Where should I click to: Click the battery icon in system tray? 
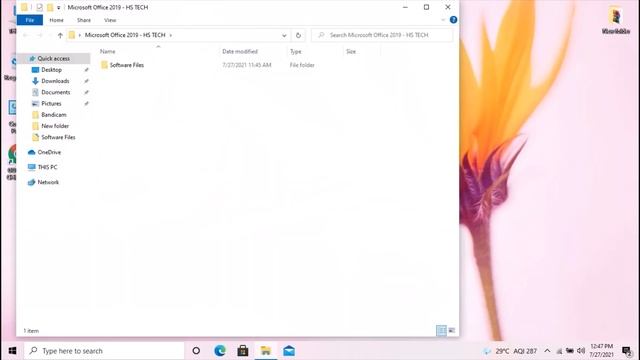[570, 351]
